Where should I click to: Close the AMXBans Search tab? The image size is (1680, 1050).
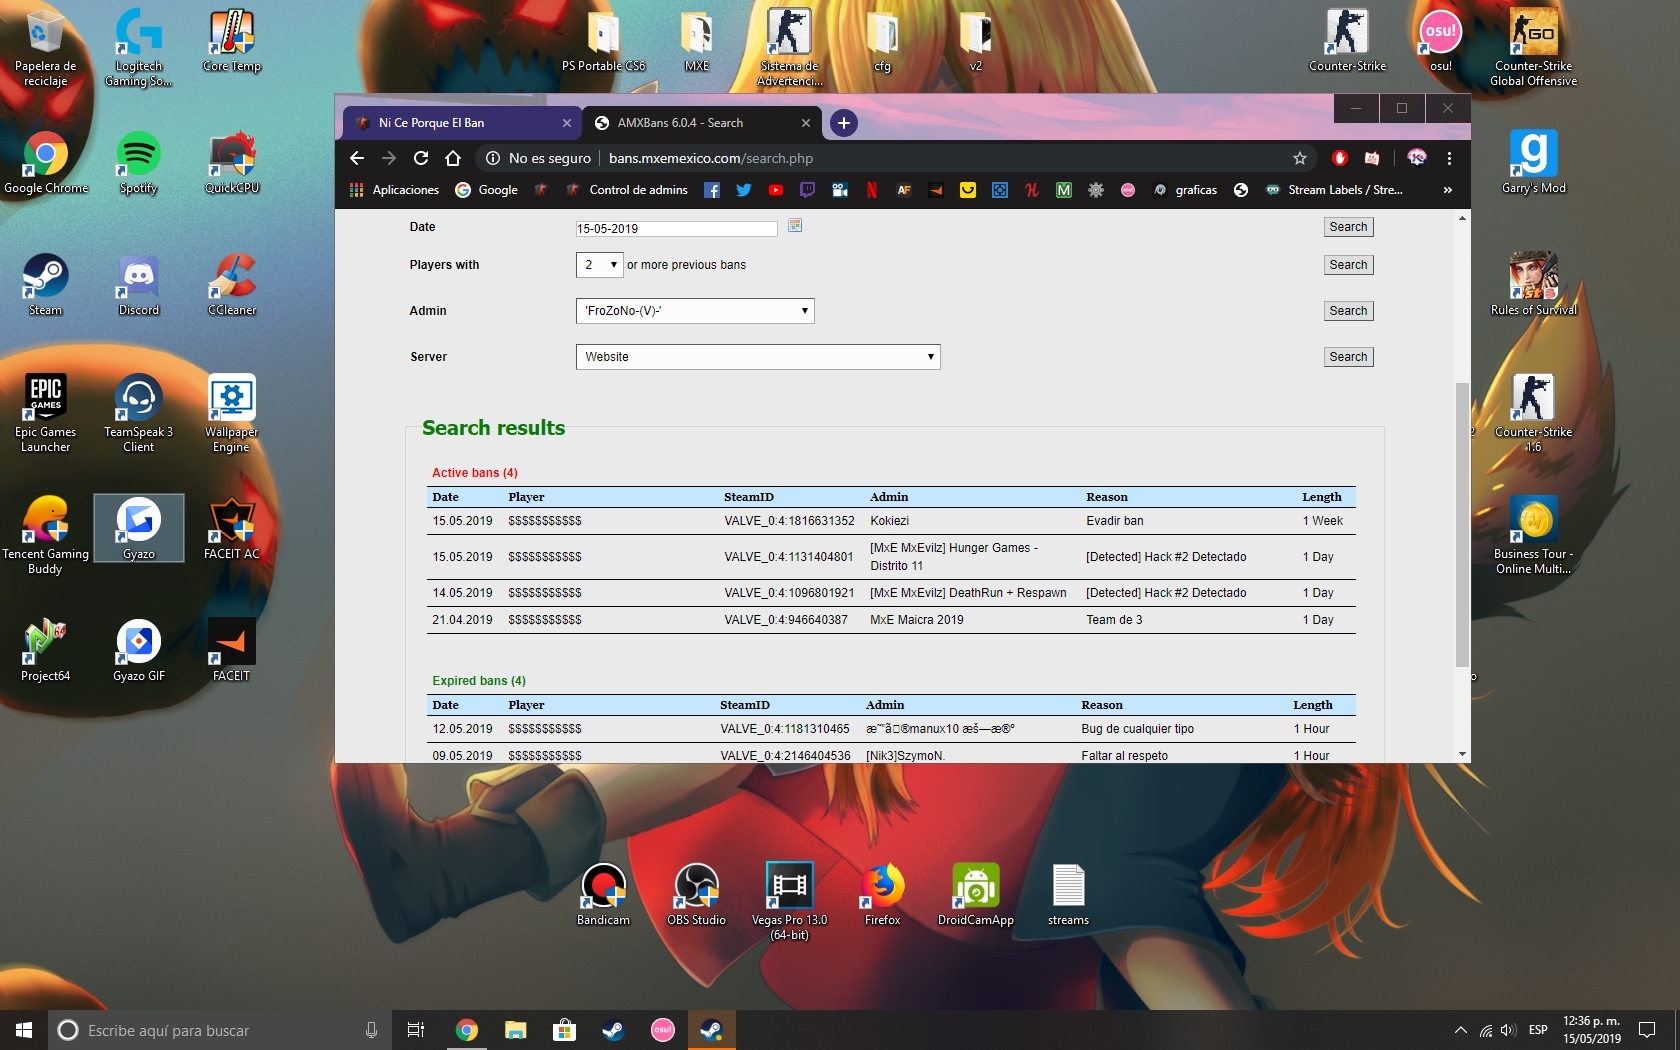806,123
